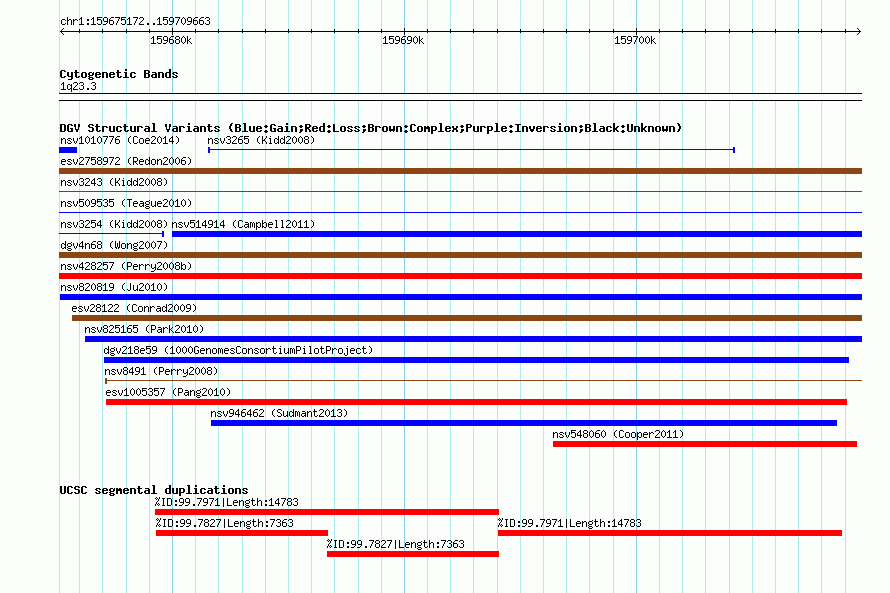Click the blue nsv825165 gain bar
890x593 pixels.
point(473,339)
